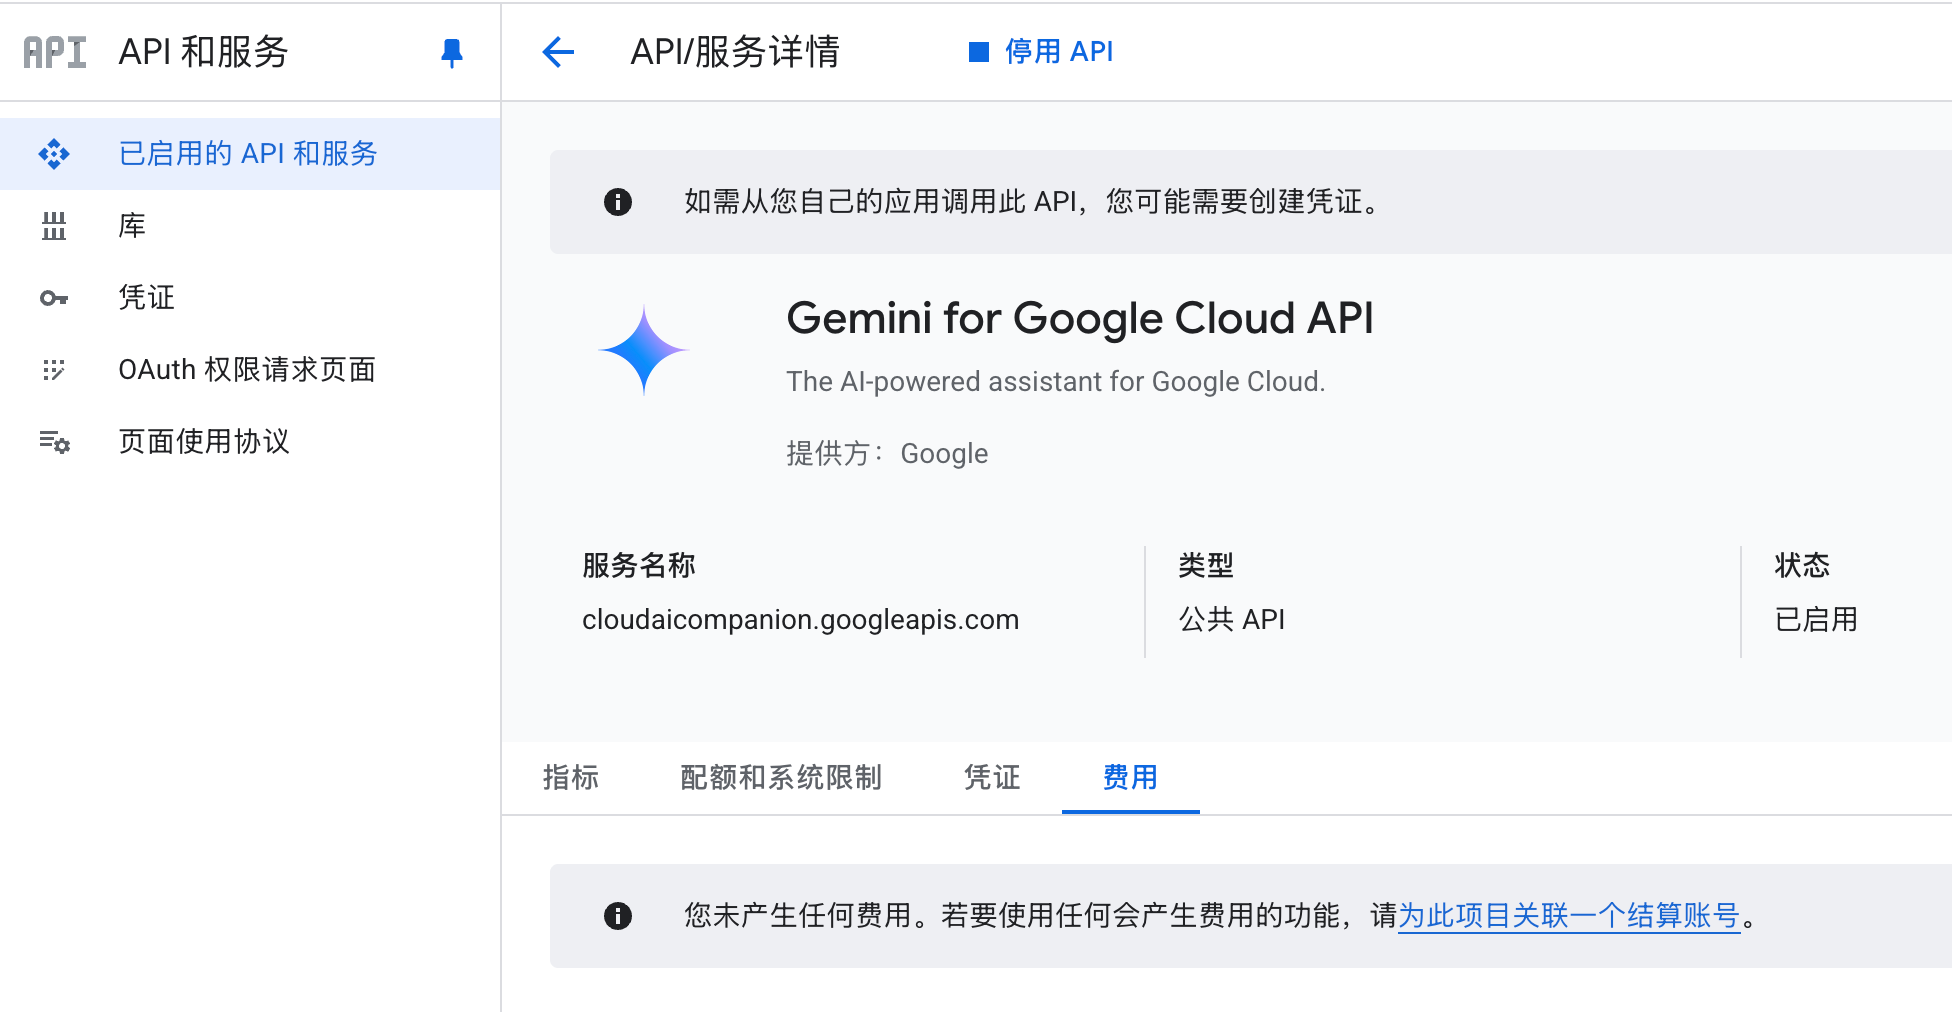Click the info icon in billing notice
Screen dimensions: 1952x1012
pyautogui.click(x=617, y=916)
